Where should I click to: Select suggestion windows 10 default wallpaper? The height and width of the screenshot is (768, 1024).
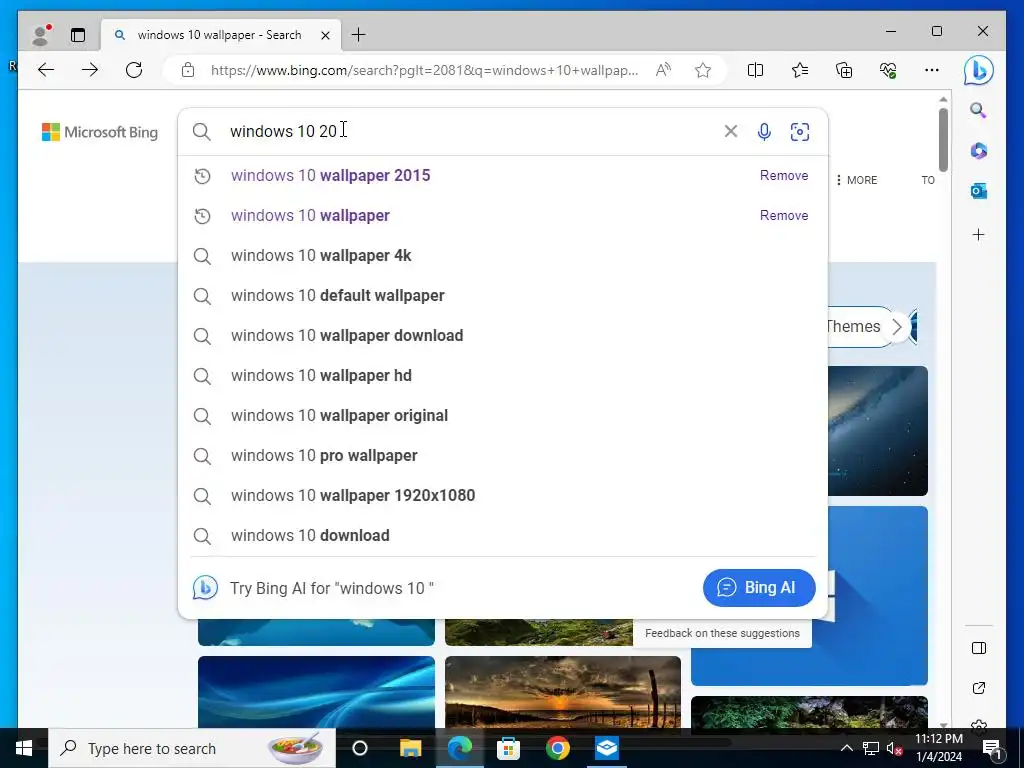503,295
